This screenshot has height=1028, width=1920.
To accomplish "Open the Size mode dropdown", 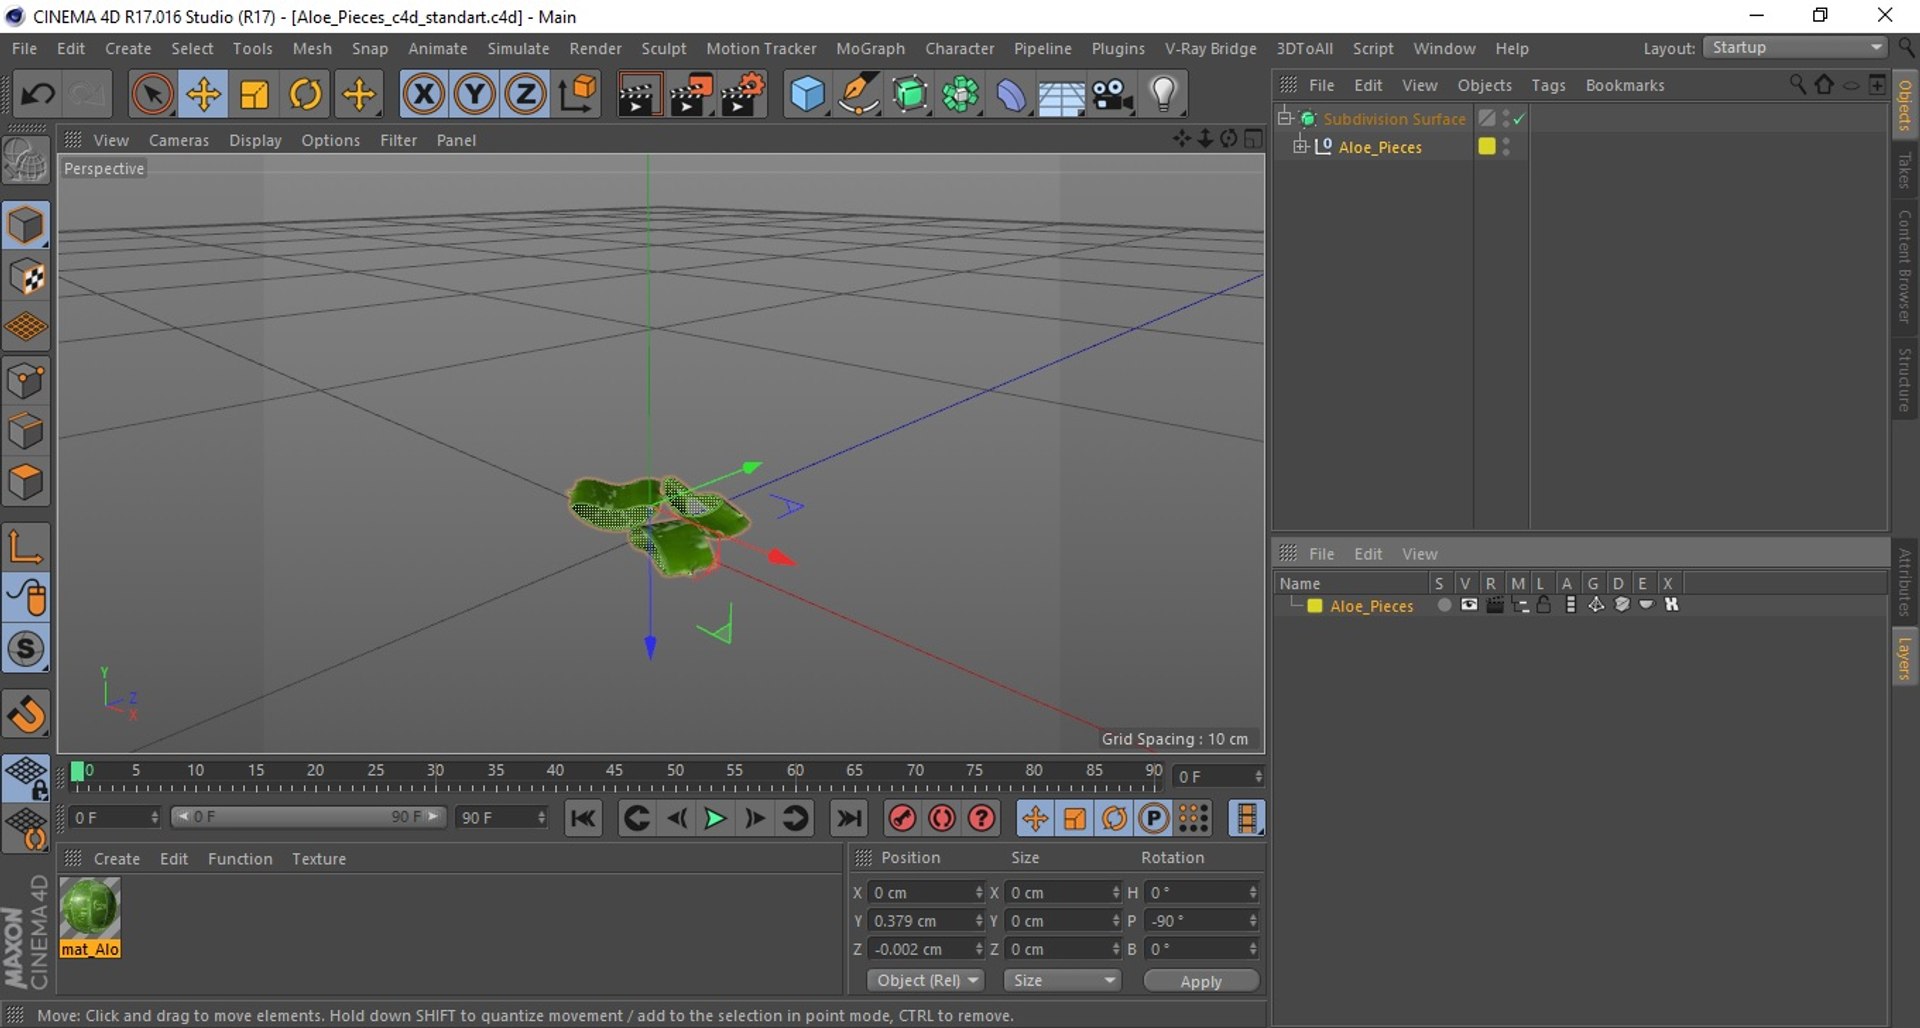I will [x=1062, y=981].
